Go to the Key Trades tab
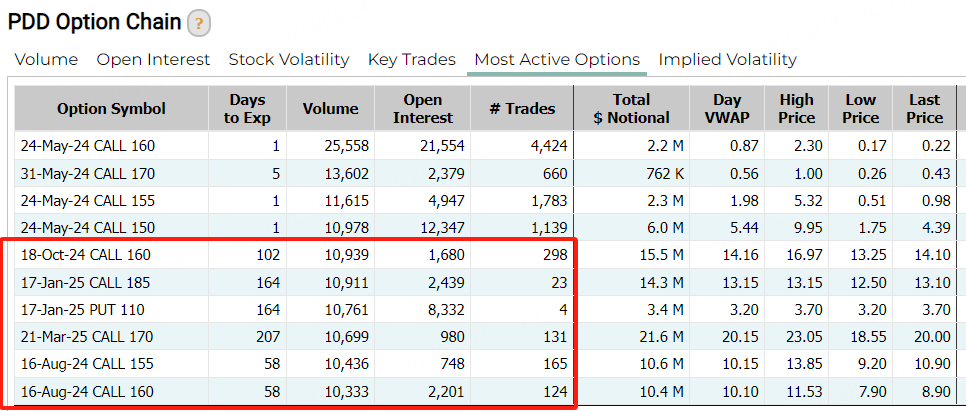The image size is (966, 411). 412,60
